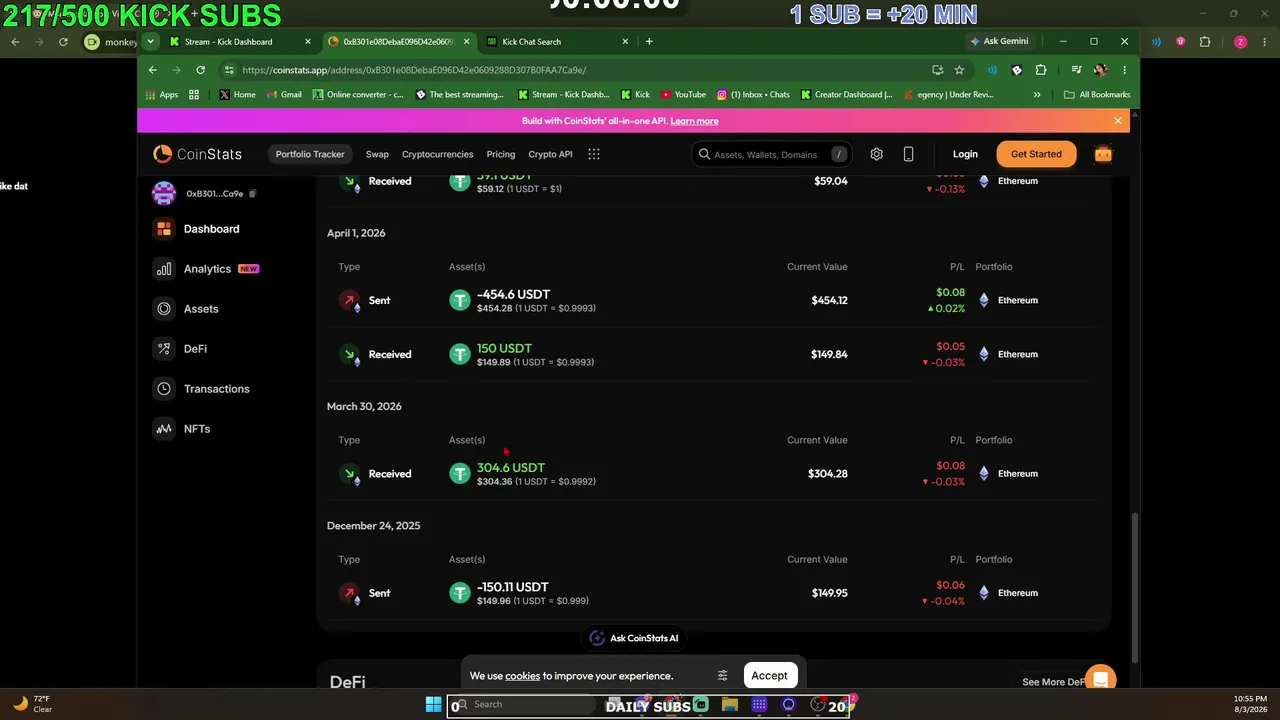Viewport: 1280px width, 720px height.
Task: Close the CoinStats API banner
Action: [x=1117, y=121]
